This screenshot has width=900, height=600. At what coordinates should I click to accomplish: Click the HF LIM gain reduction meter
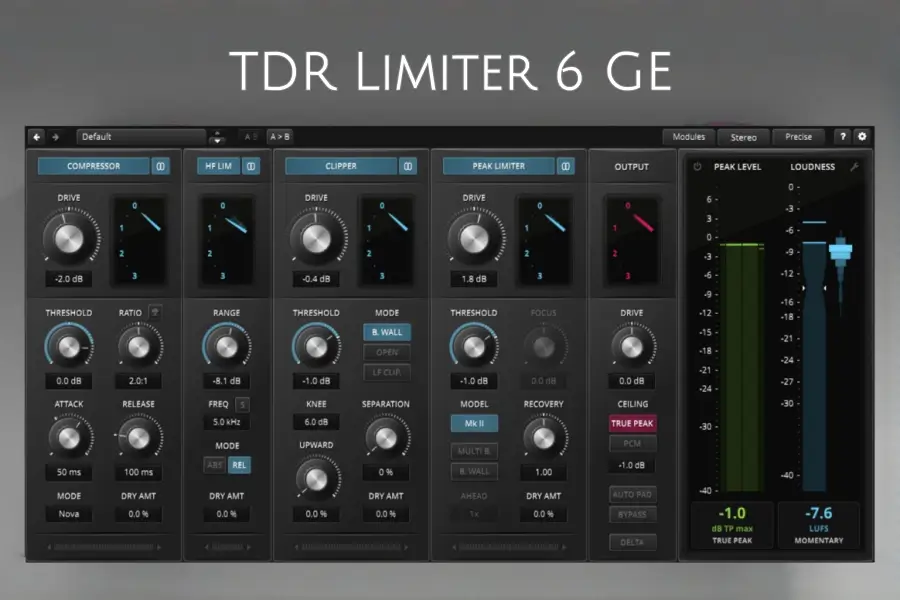coord(227,241)
